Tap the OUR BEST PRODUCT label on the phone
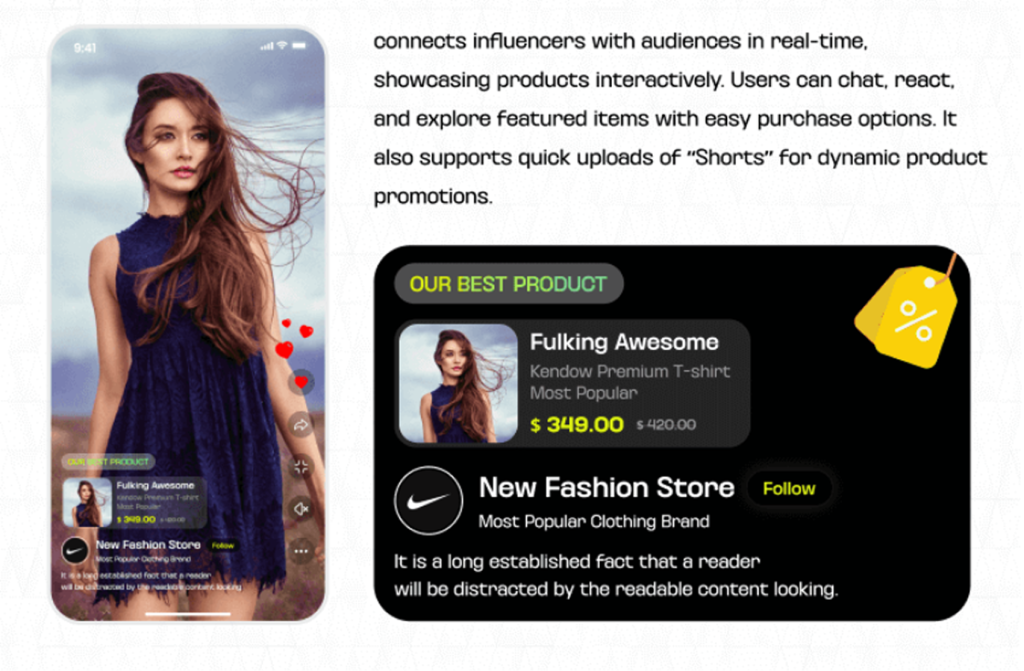This screenshot has width=1024, height=671. tap(108, 461)
